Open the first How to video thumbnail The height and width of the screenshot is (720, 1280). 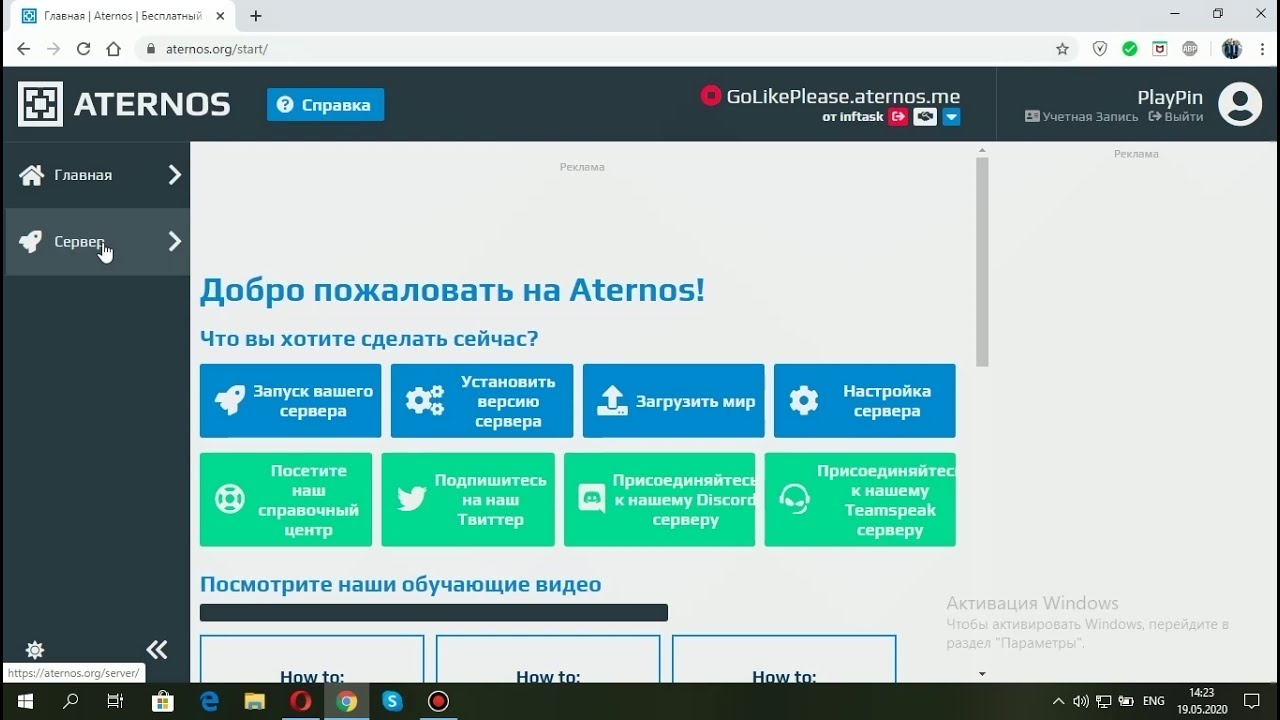[312, 660]
